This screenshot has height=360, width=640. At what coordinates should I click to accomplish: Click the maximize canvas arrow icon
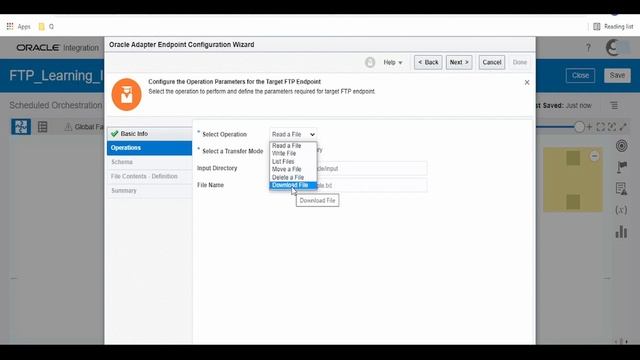point(623,127)
